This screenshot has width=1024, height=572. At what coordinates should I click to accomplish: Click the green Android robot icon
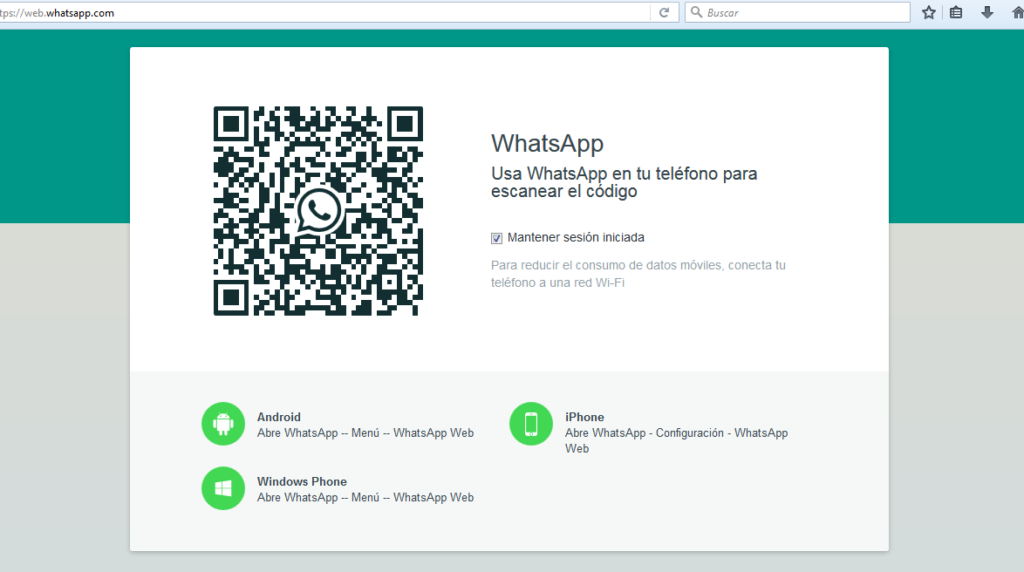coord(223,424)
